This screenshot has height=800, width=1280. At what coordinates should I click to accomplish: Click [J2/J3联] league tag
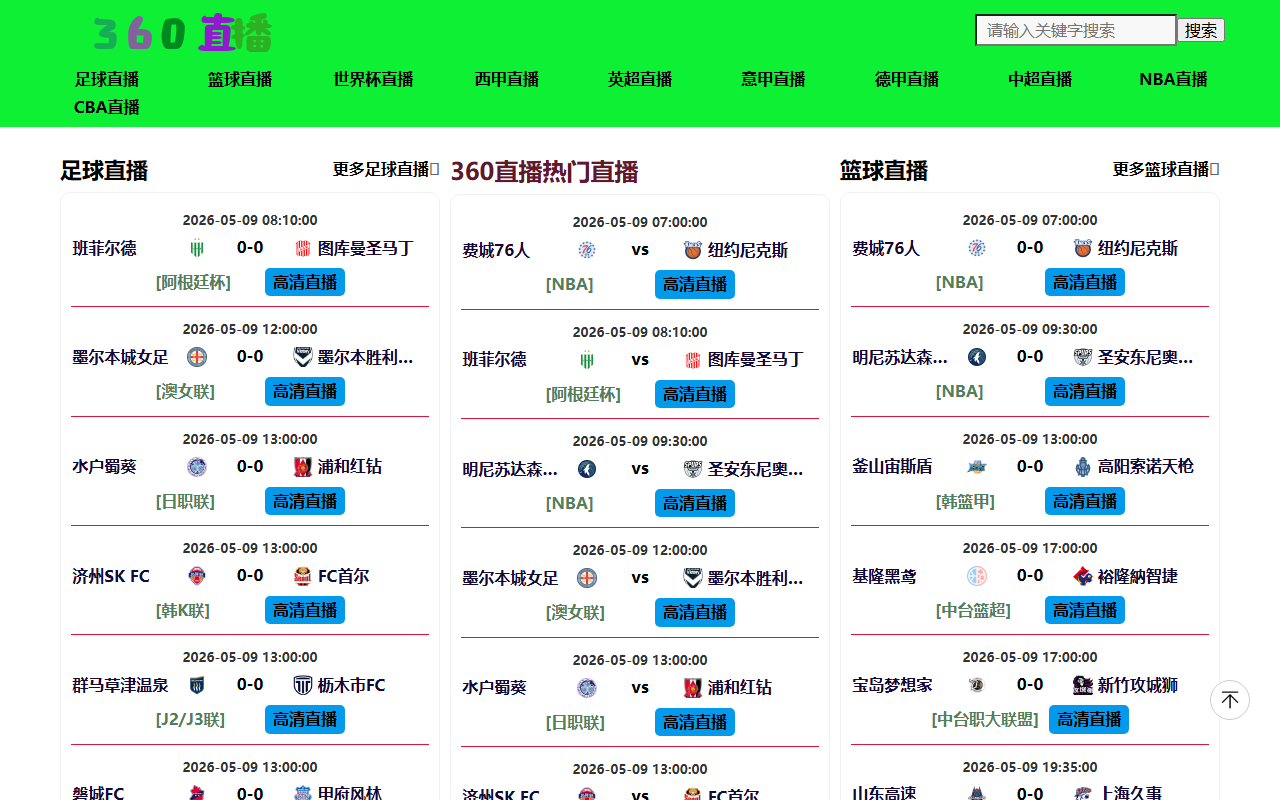click(190, 720)
